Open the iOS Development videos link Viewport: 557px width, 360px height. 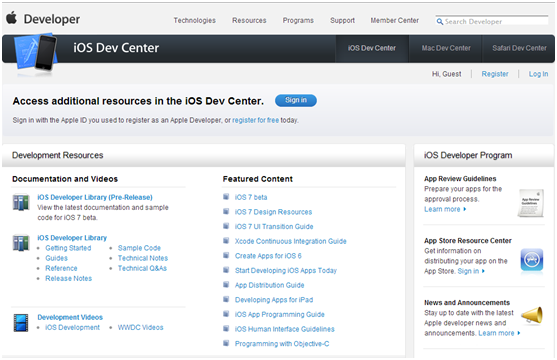coord(72,327)
